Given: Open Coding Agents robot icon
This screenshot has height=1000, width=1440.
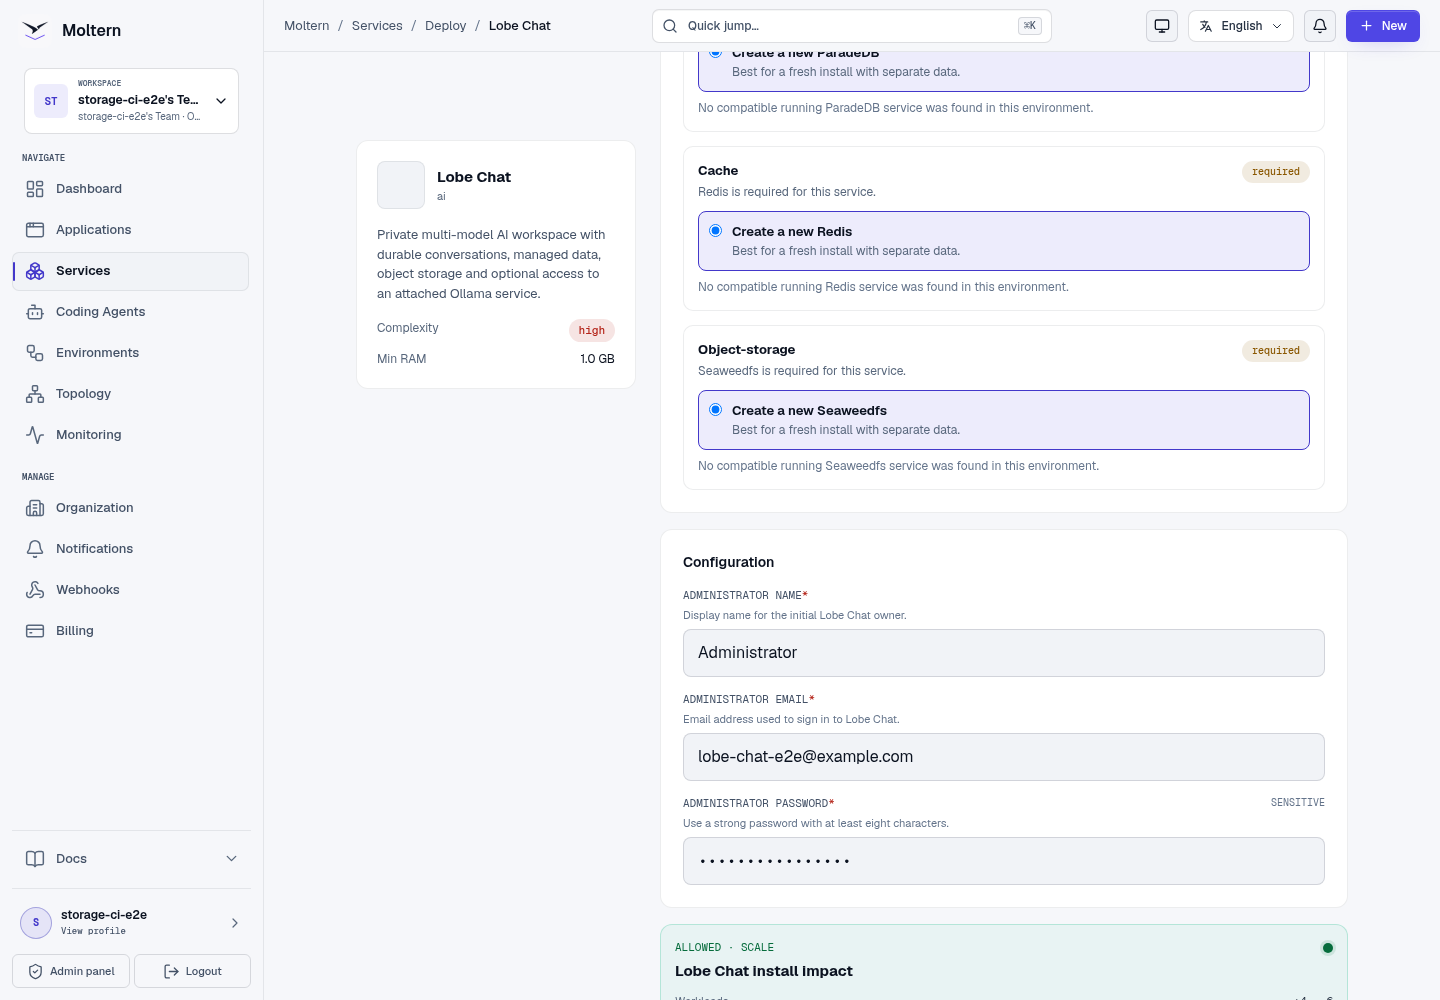Looking at the screenshot, I should click(35, 312).
